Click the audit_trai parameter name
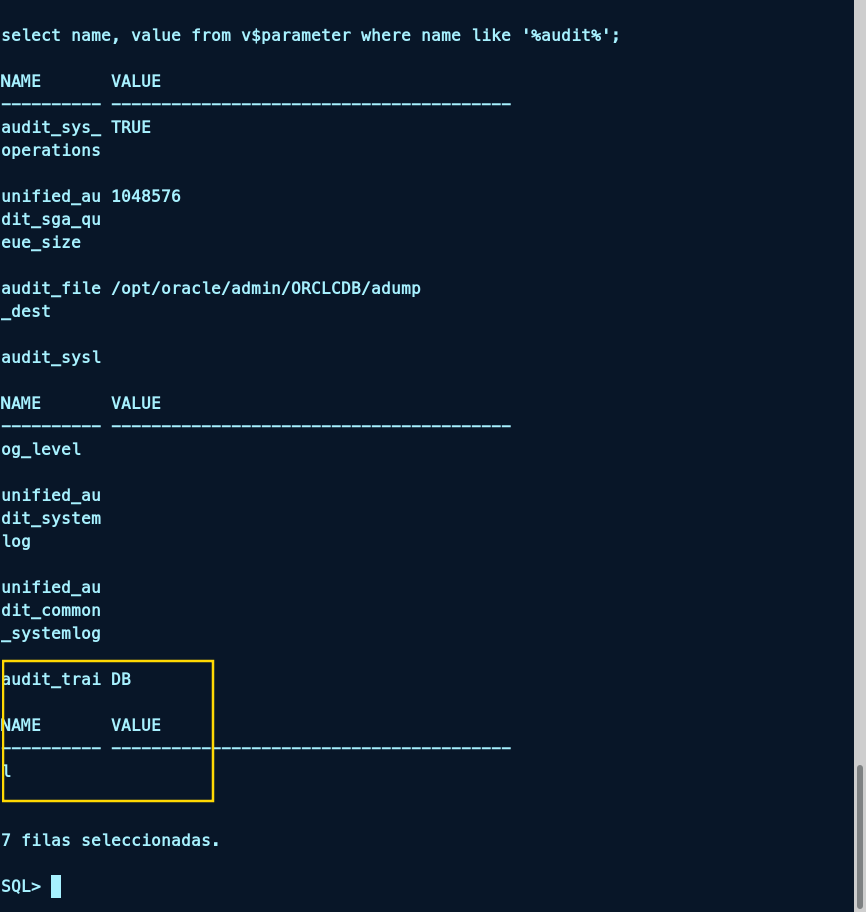866x912 pixels. point(51,679)
